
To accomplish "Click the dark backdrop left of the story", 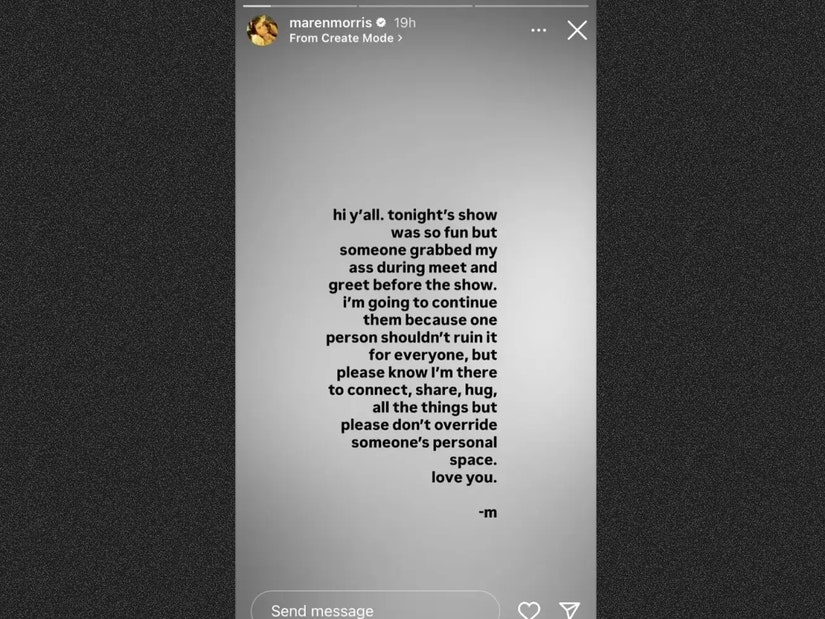I will click(117, 310).
